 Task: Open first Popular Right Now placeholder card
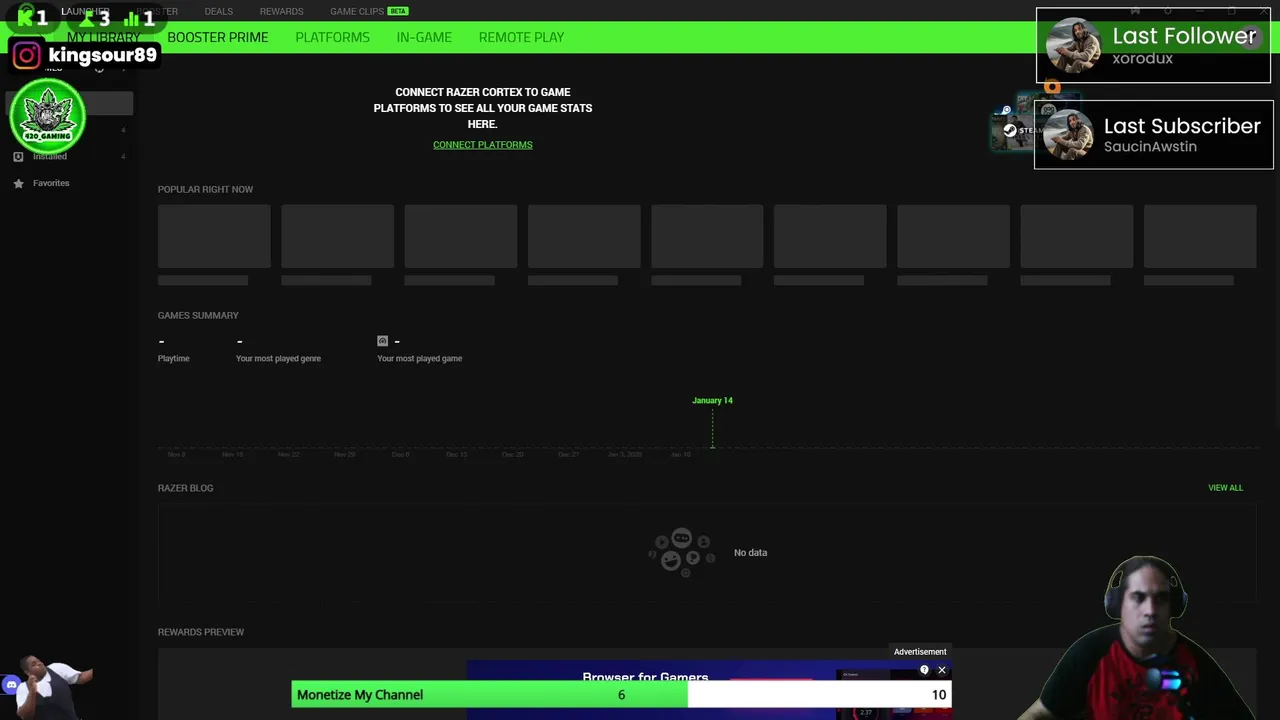coord(214,236)
